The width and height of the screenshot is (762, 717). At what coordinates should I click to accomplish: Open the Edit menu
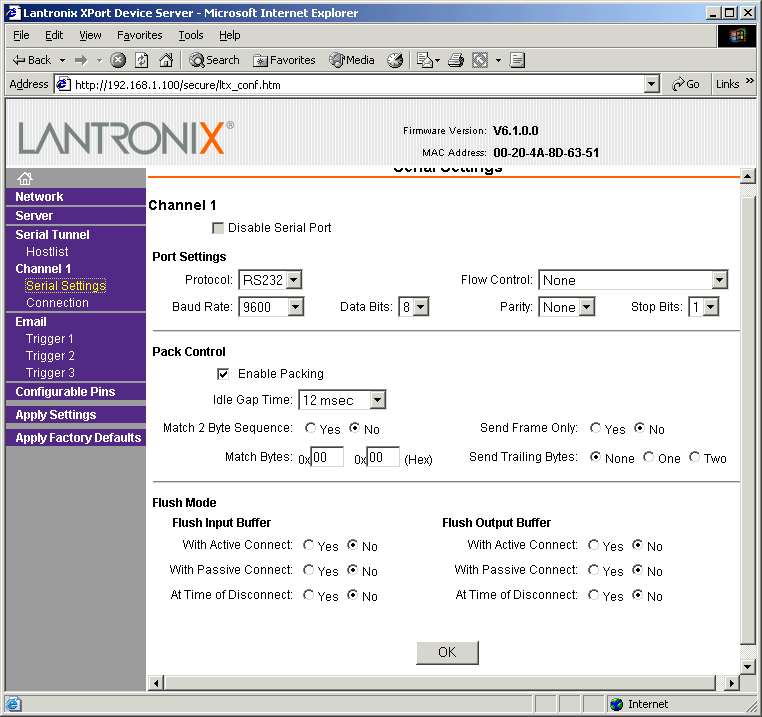coord(54,35)
